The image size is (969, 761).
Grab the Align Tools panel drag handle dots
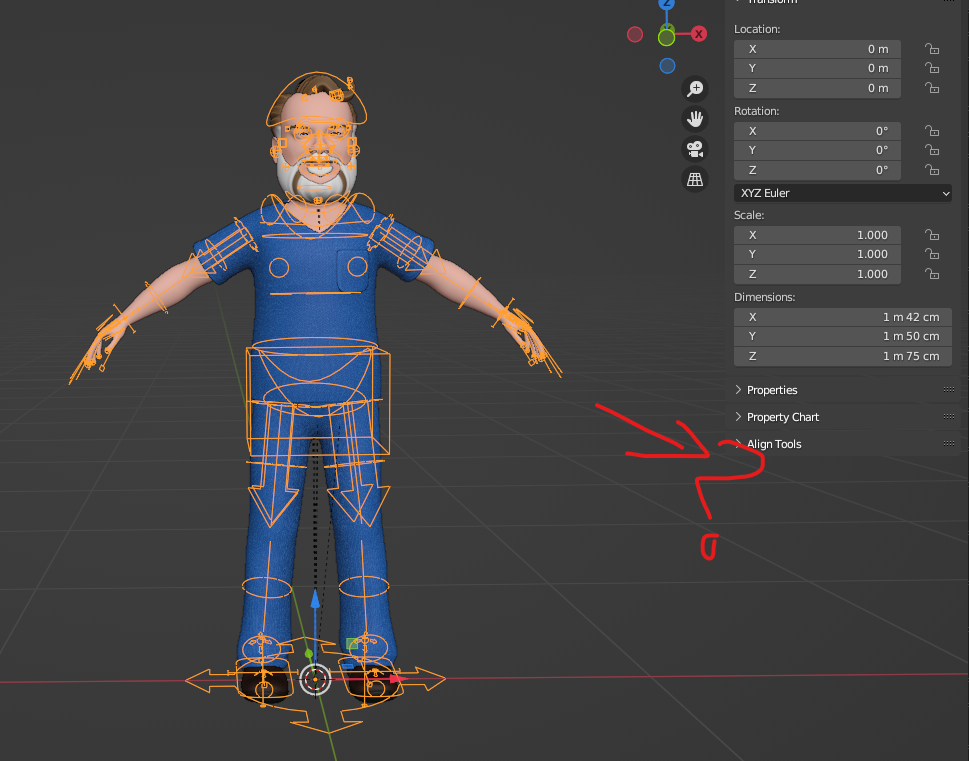(949, 444)
